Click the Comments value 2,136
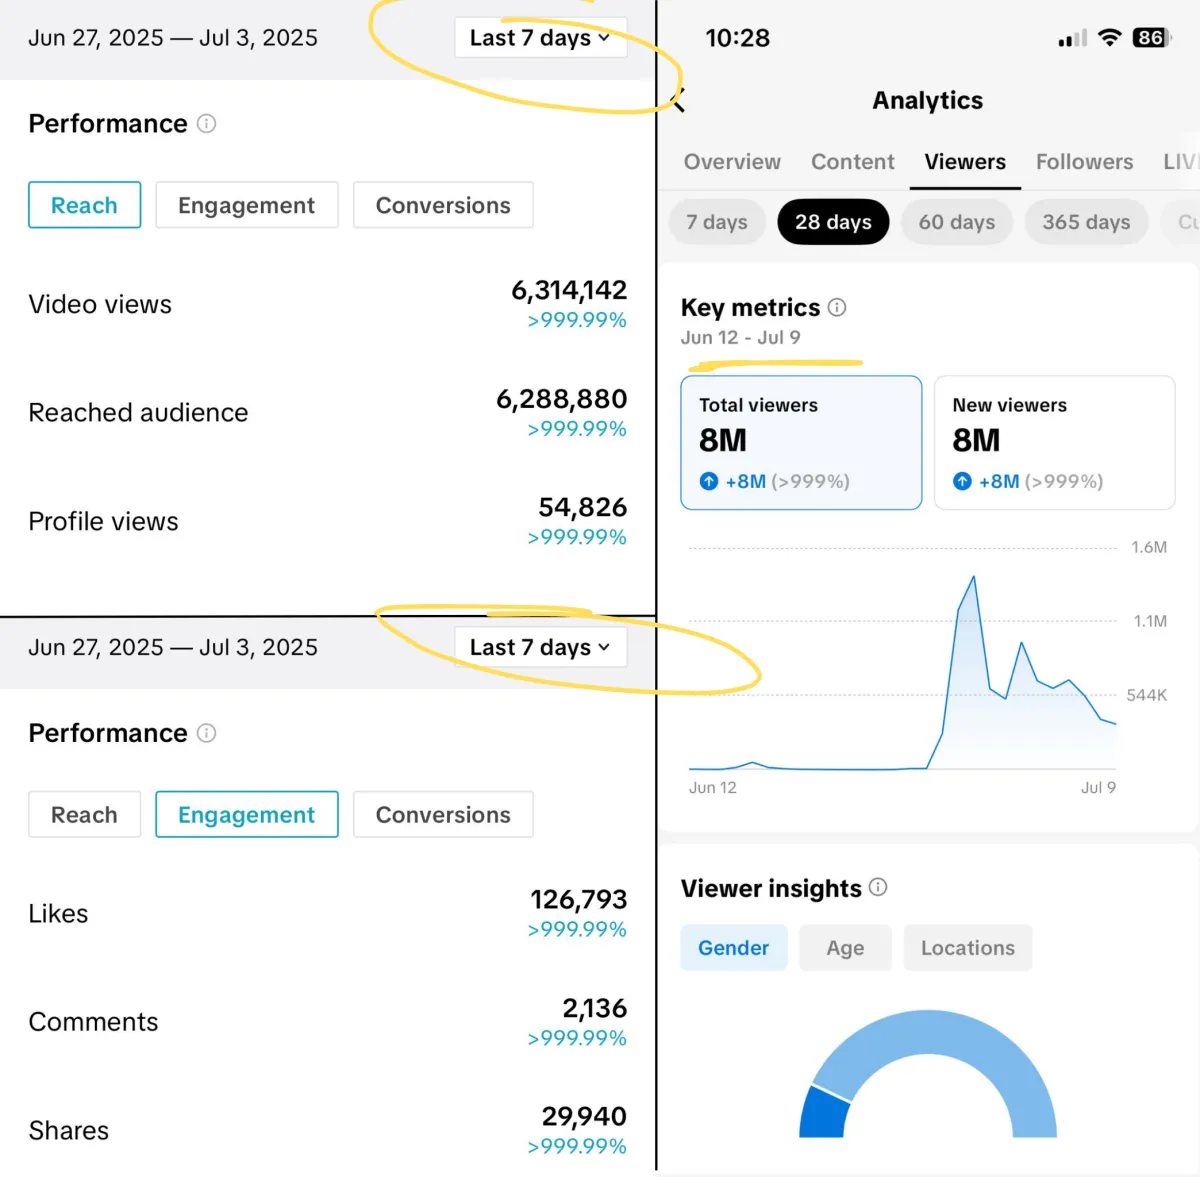Image resolution: width=1200 pixels, height=1177 pixels. [x=595, y=1008]
